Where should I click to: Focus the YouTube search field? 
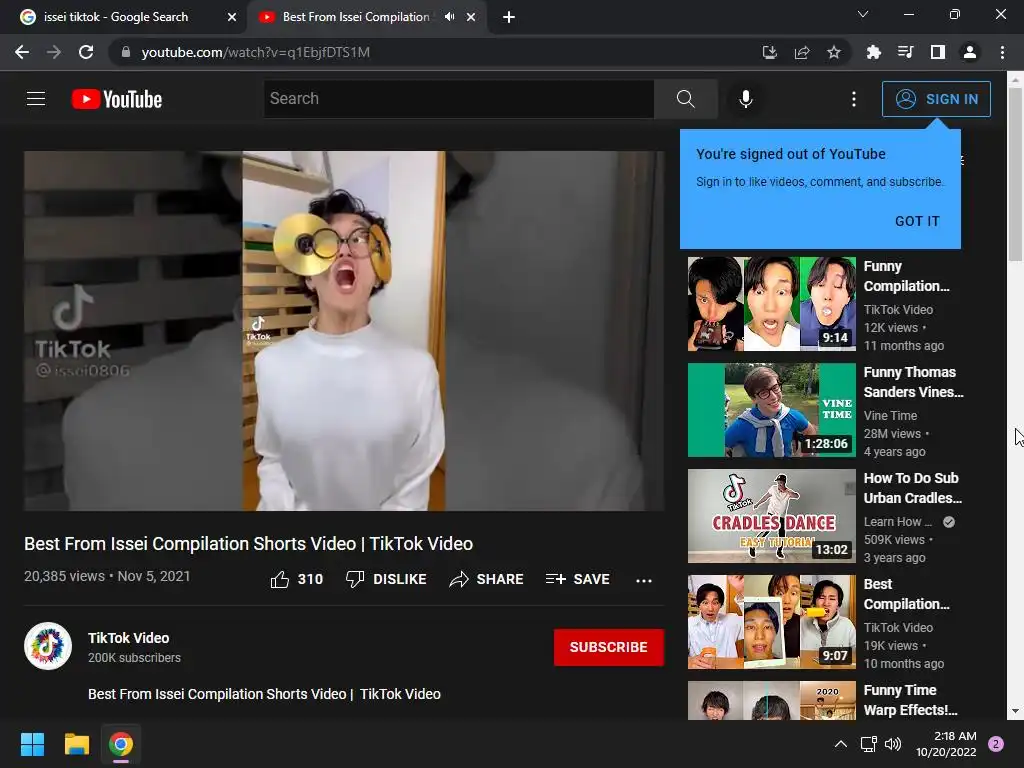point(458,99)
